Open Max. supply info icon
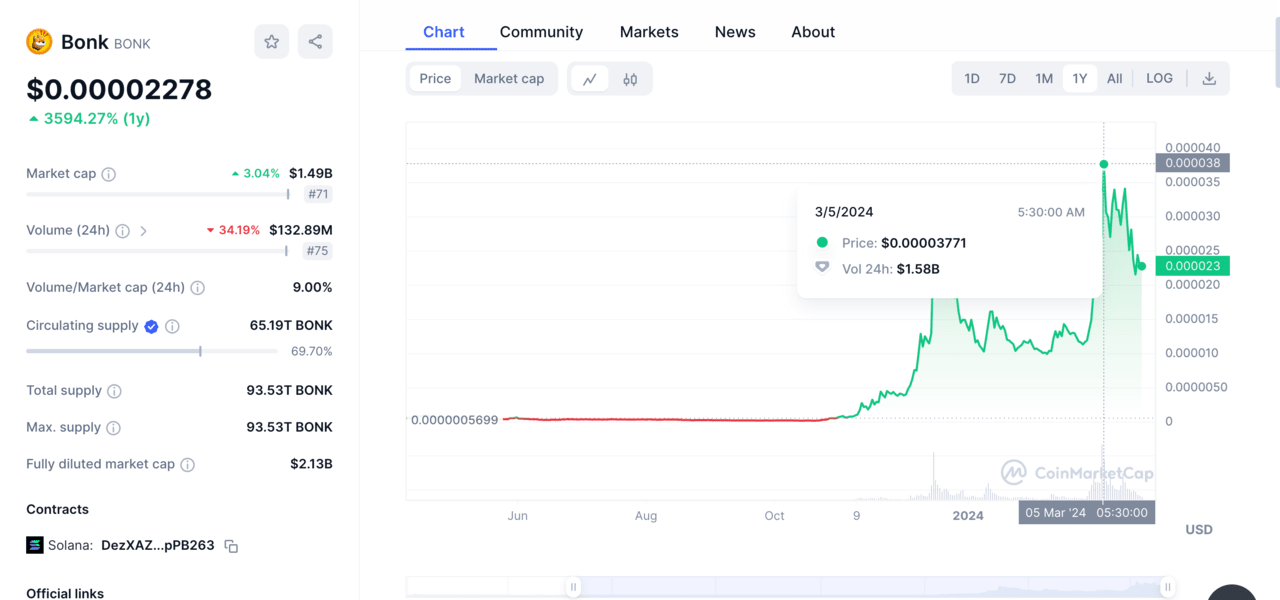This screenshot has width=1280, height=600. coord(113,428)
